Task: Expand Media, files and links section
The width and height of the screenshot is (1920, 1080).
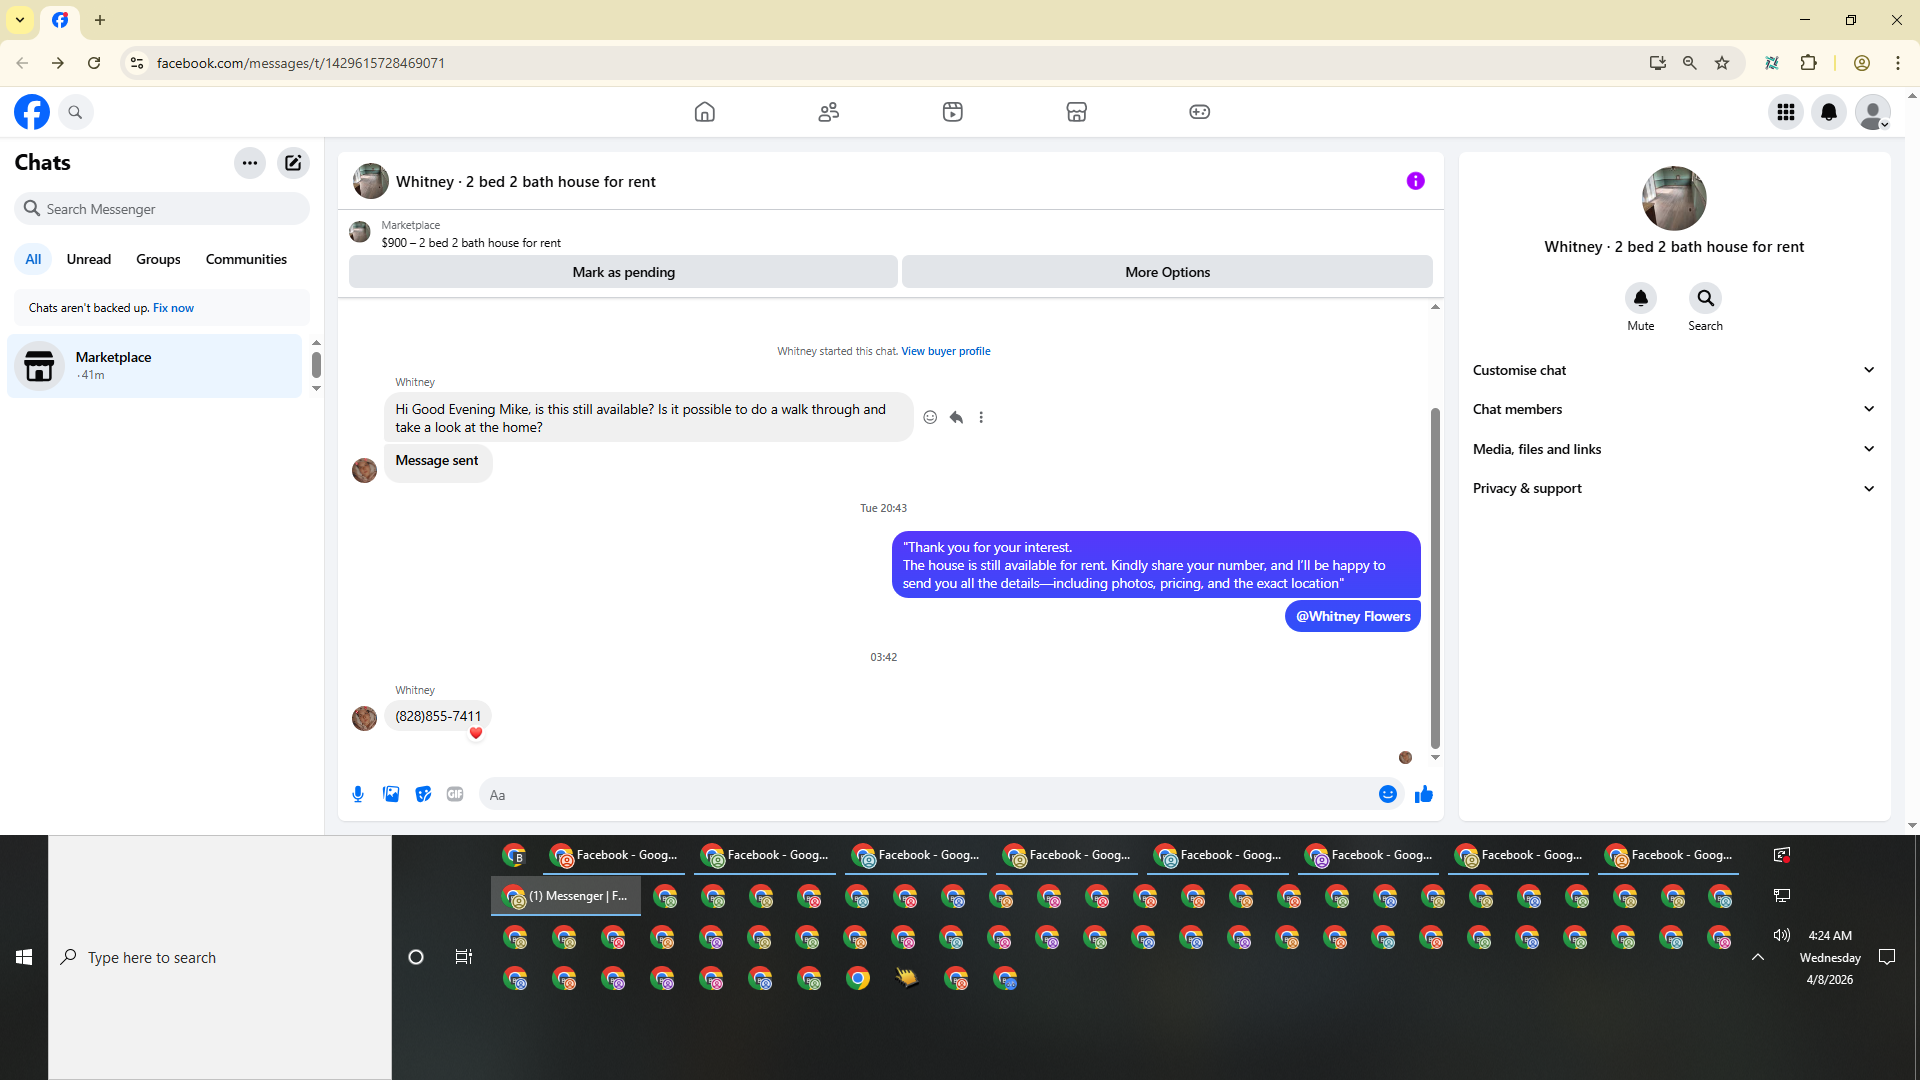Action: coord(1673,449)
